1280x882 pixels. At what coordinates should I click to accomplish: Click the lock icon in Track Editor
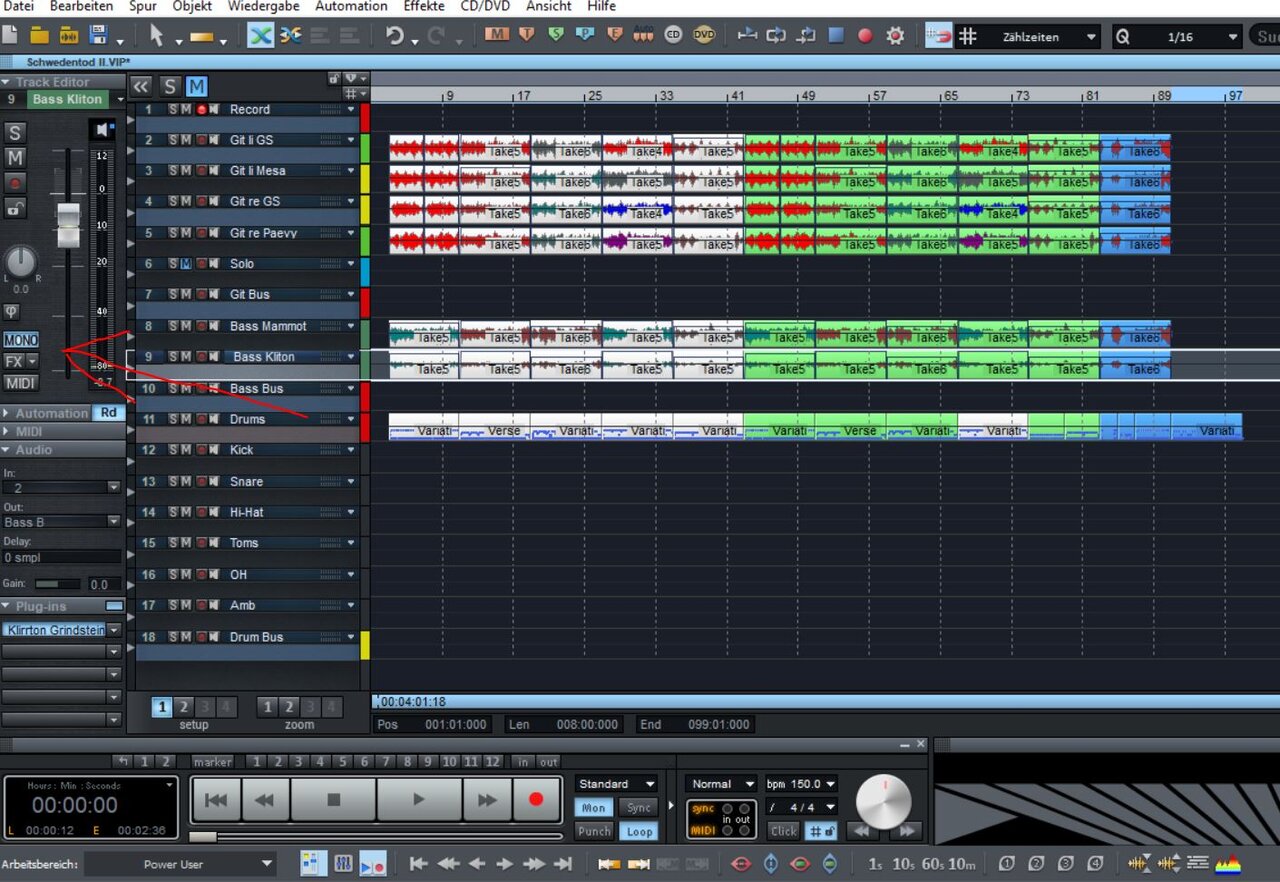pos(15,208)
